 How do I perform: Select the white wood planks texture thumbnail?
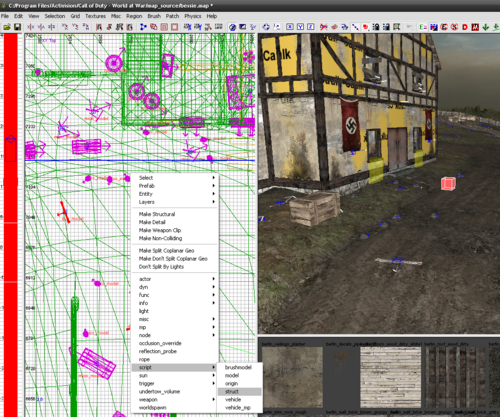[390, 377]
